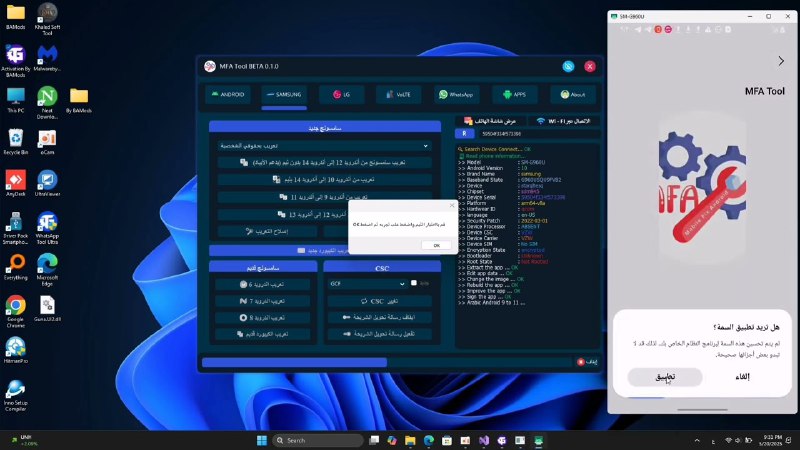The image size is (800, 450).
Task: Expand the Arabization dropdown under new Samsung
Action: click(x=324, y=146)
